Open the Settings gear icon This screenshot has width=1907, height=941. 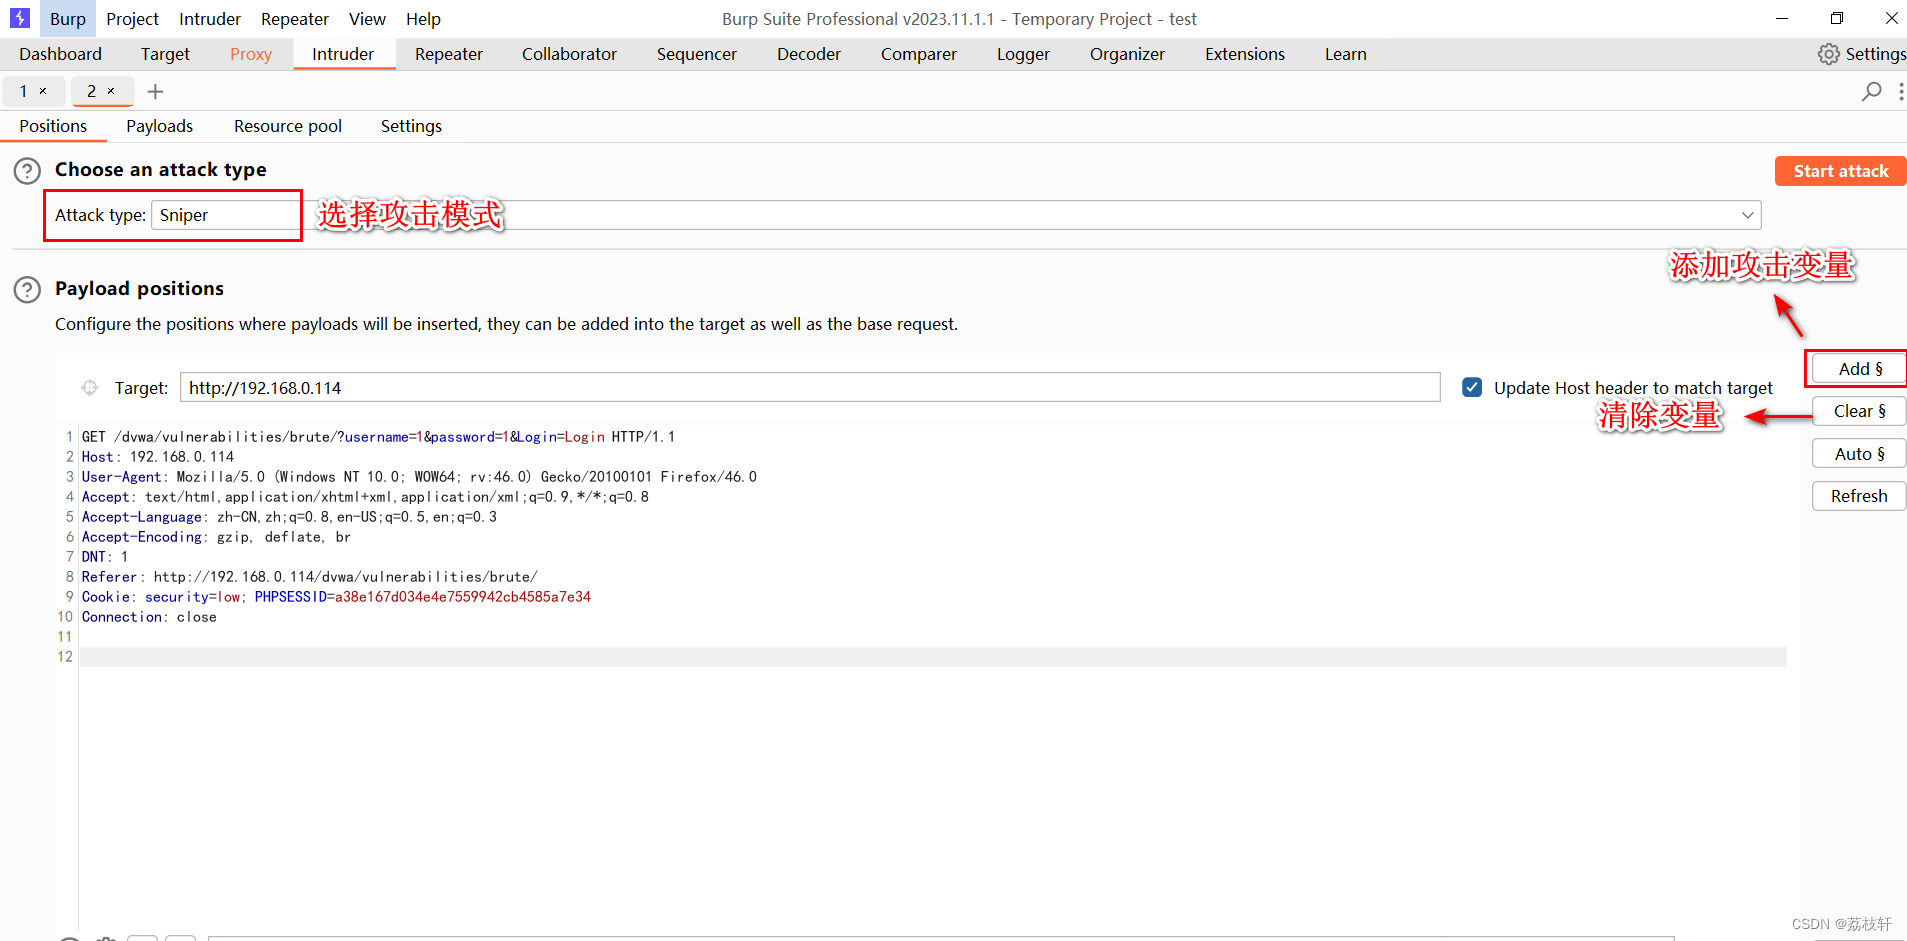pos(1828,54)
